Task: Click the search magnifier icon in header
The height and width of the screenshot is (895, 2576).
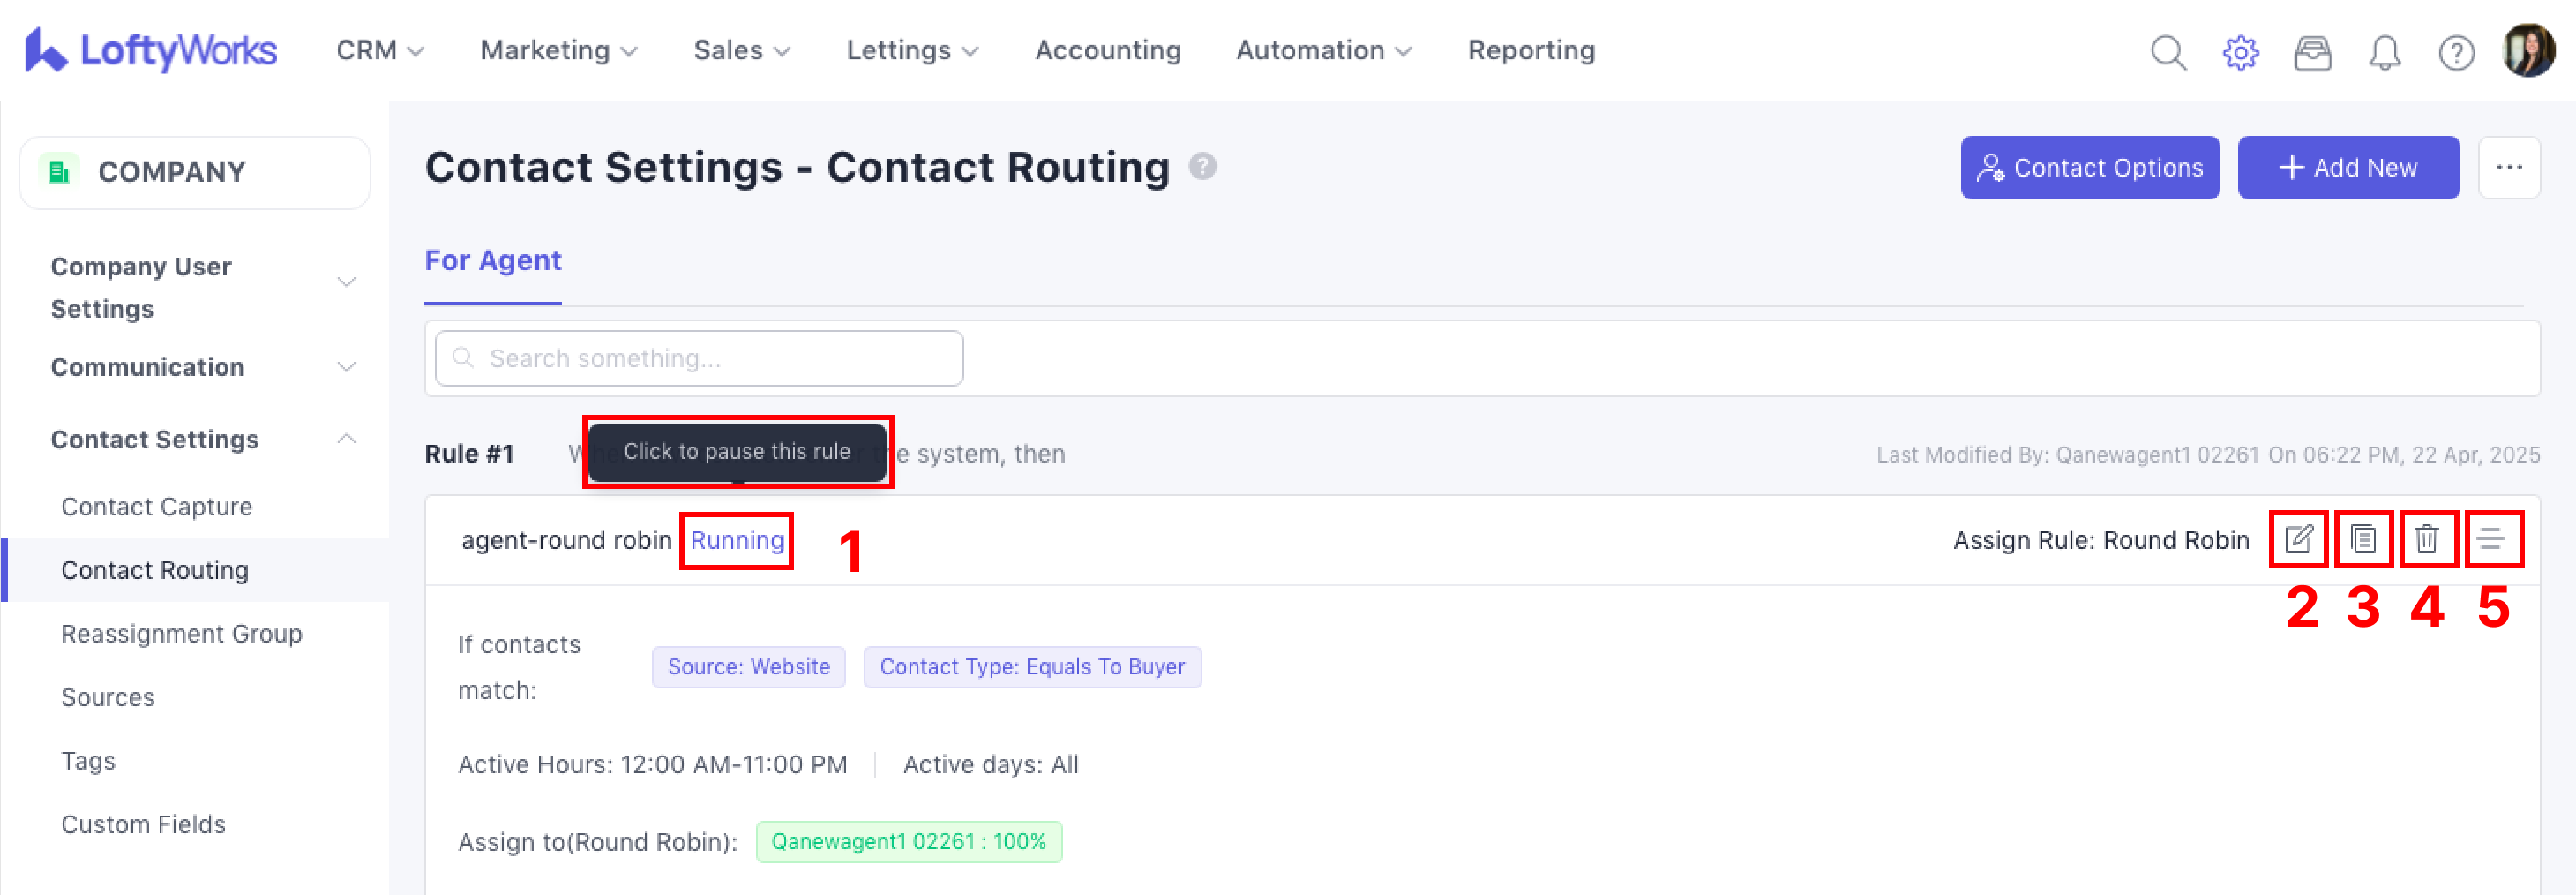Action: click(x=2168, y=52)
